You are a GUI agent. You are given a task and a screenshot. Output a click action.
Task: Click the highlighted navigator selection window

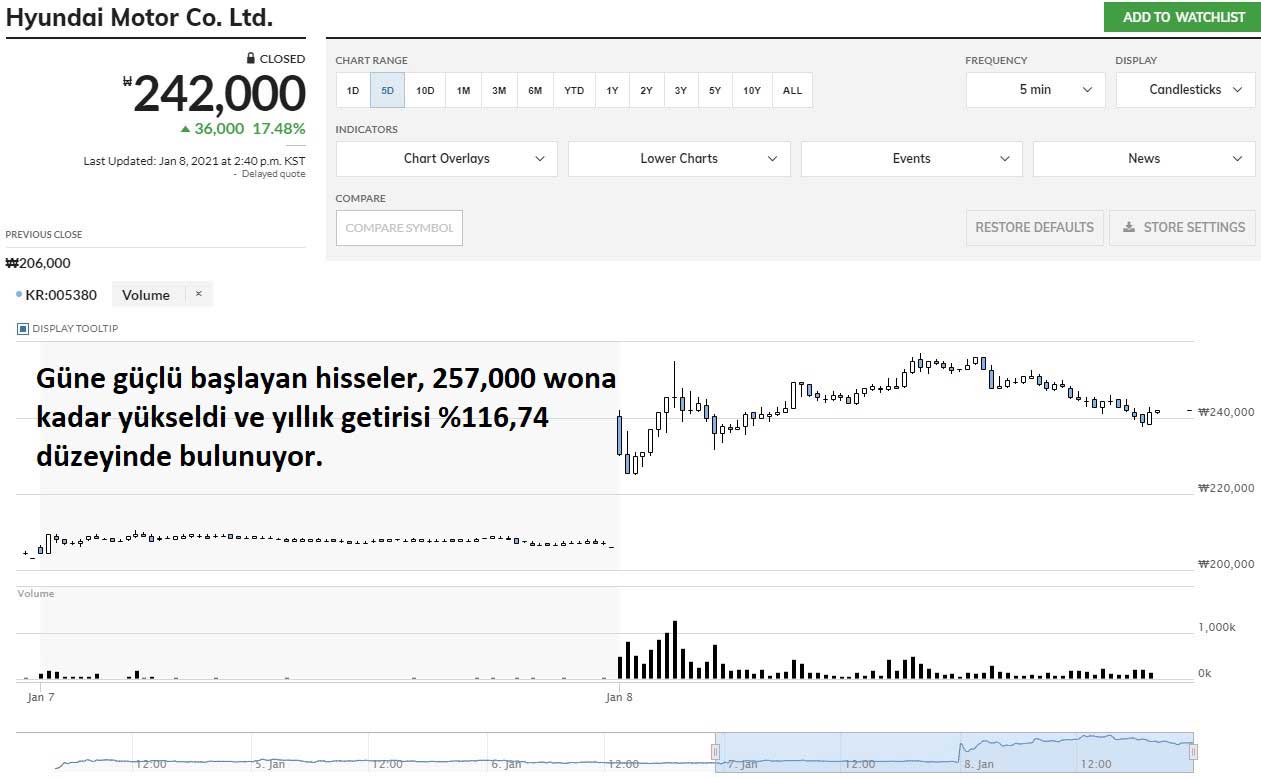tap(954, 751)
